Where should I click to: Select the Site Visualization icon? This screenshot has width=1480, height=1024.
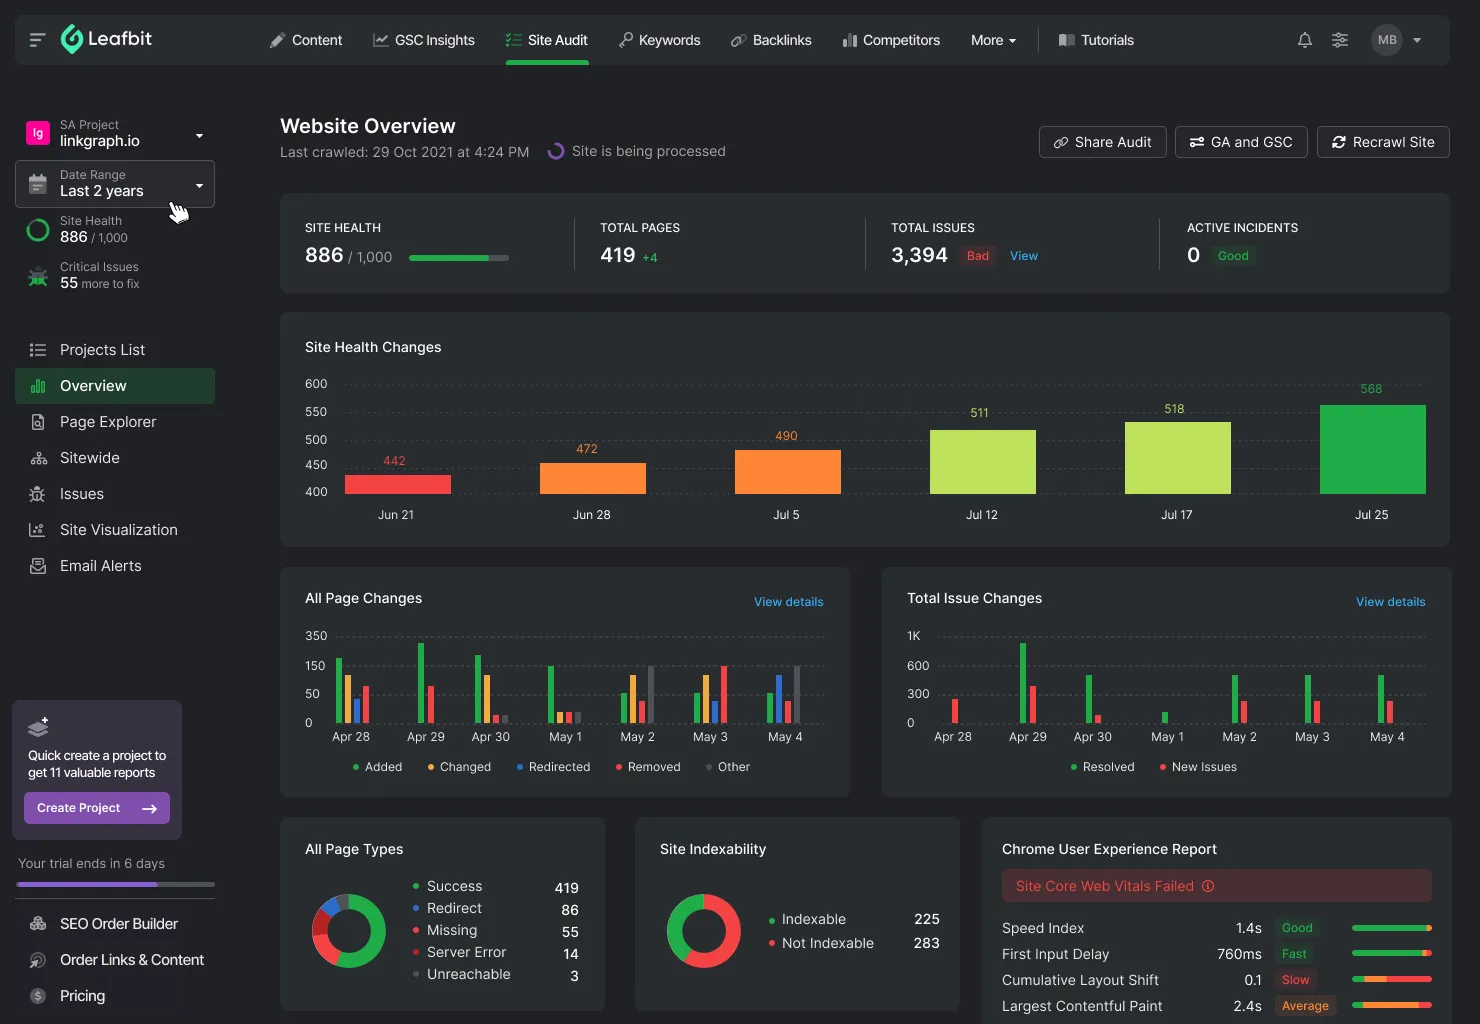coord(37,529)
